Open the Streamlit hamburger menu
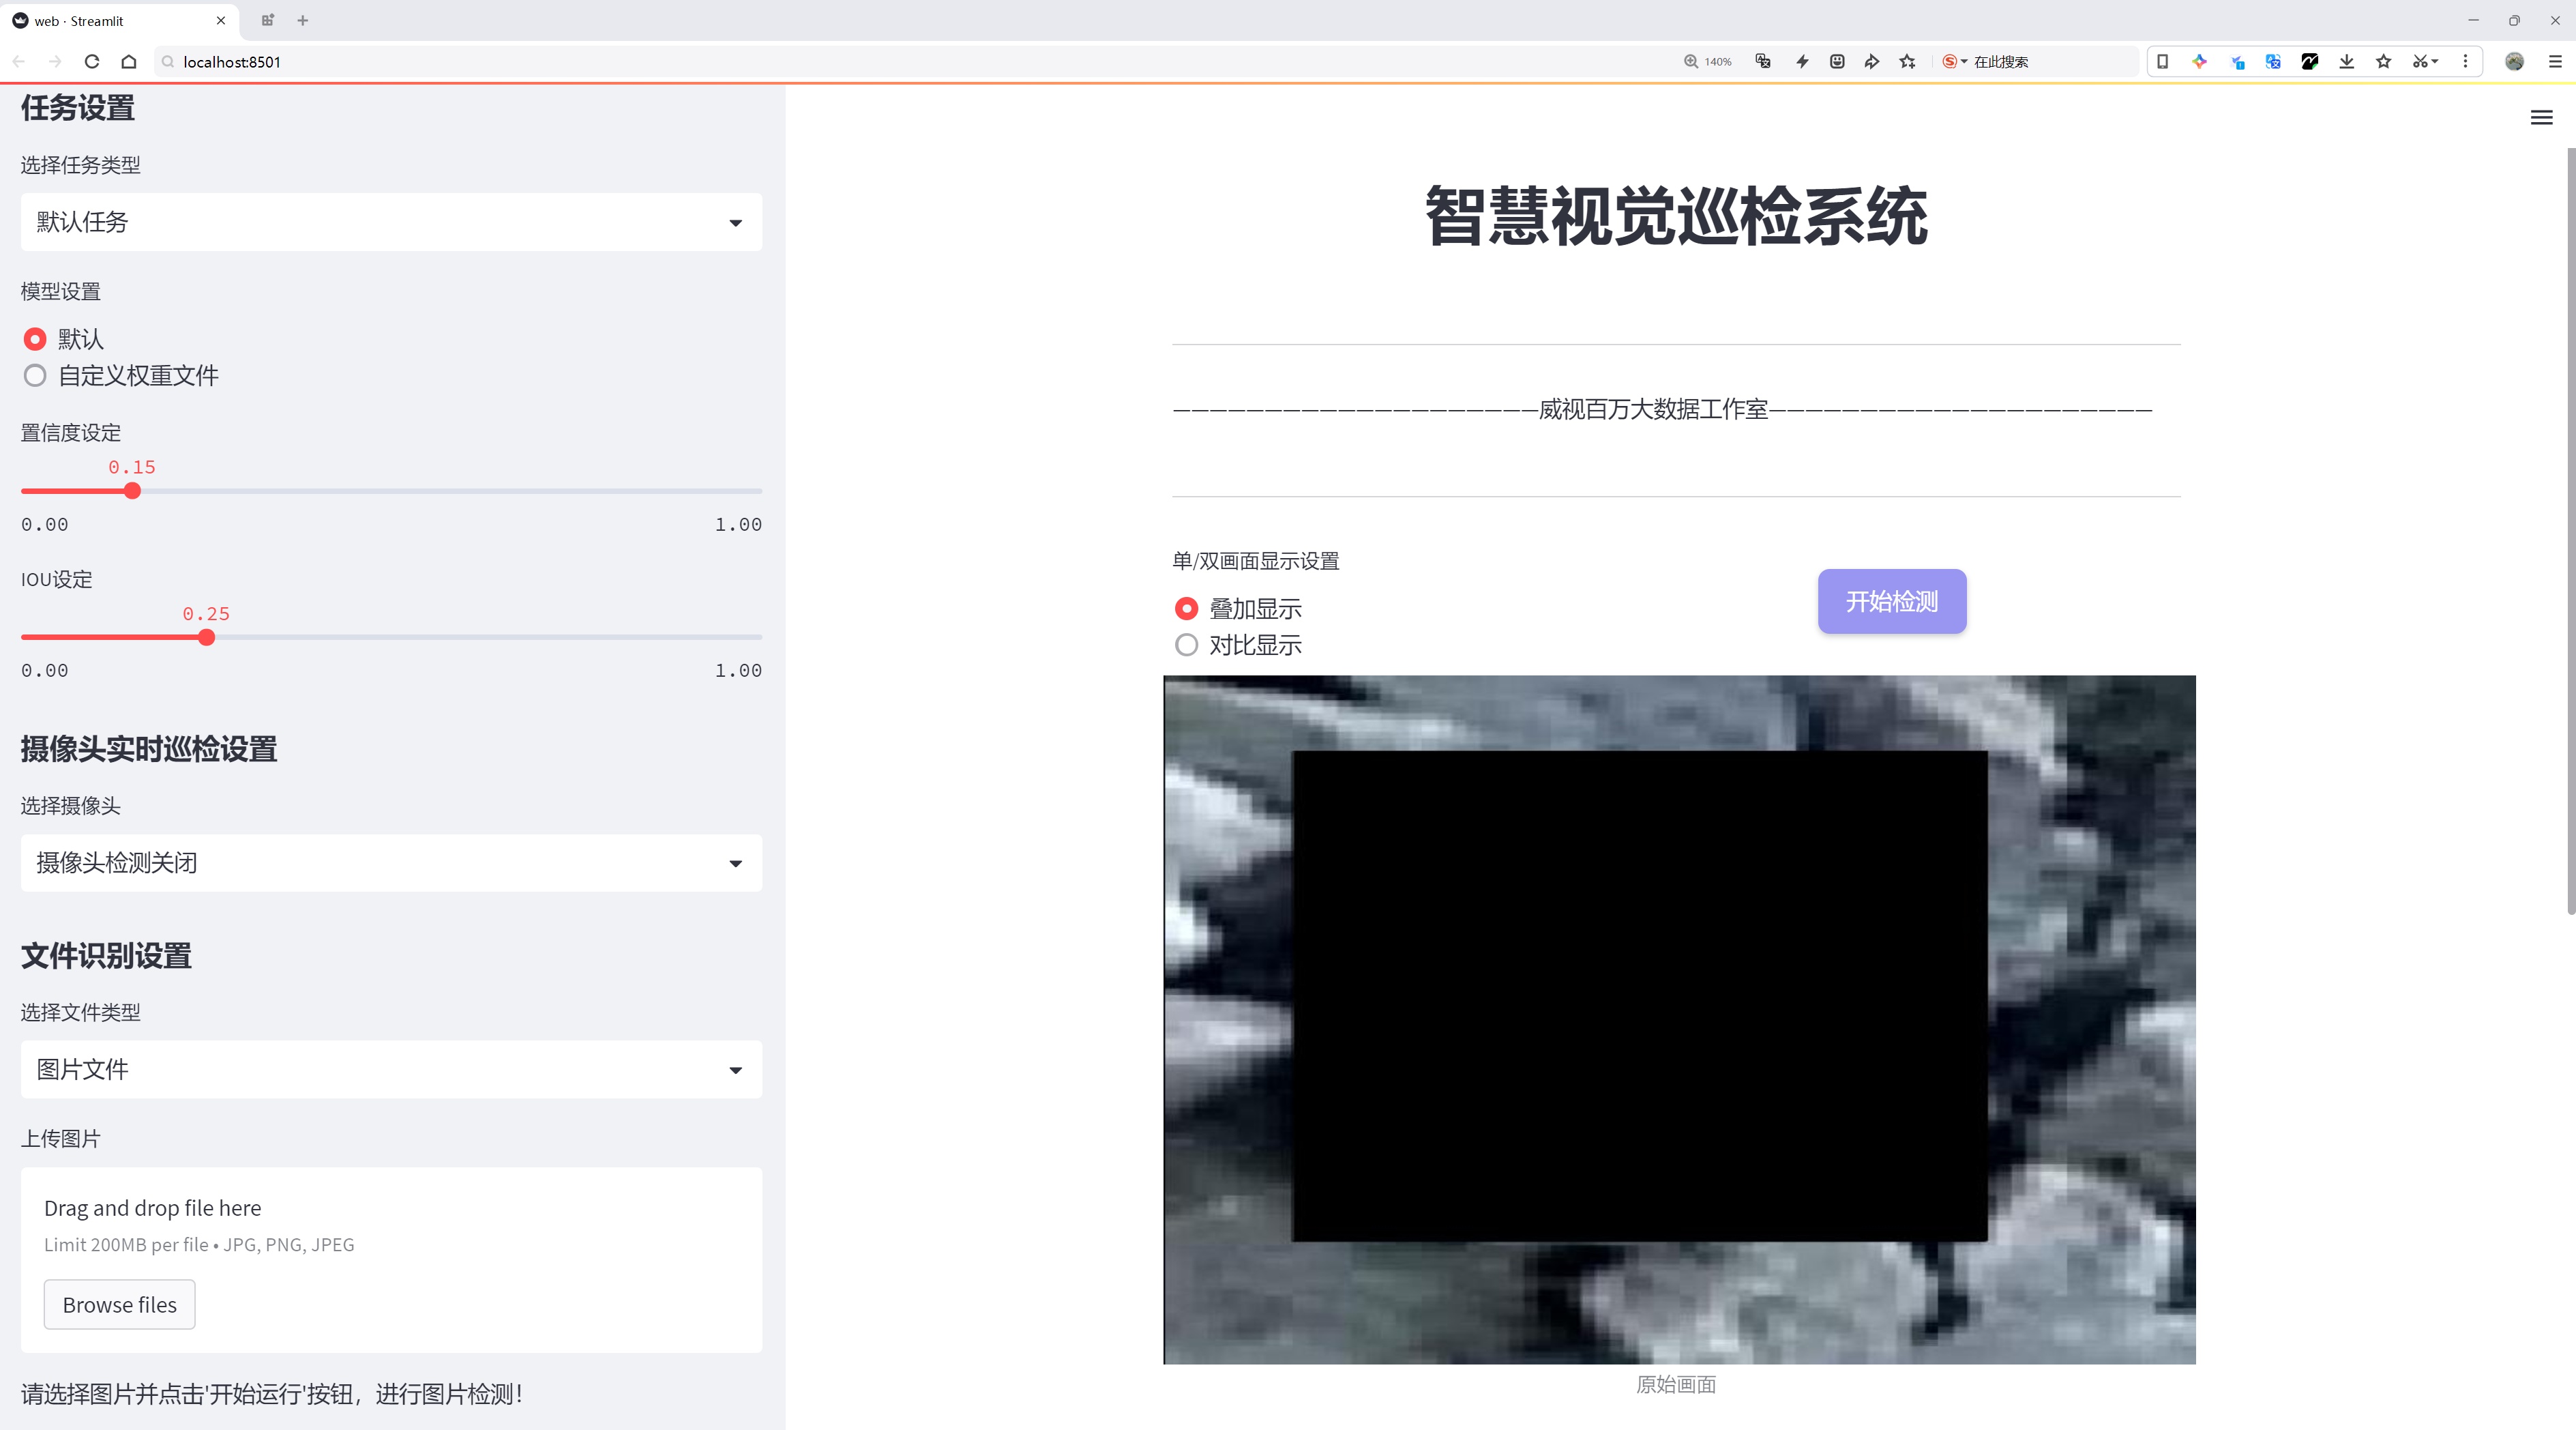 click(2541, 118)
